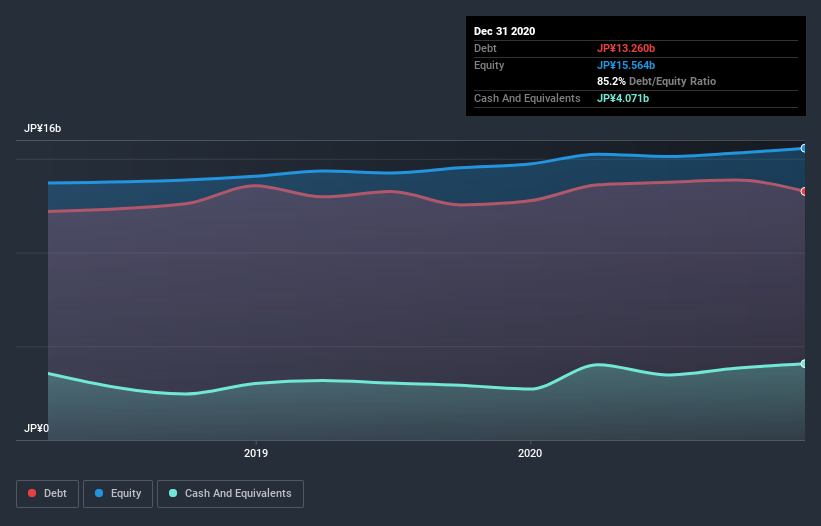Click the teal Cash legend dot

pos(173,493)
